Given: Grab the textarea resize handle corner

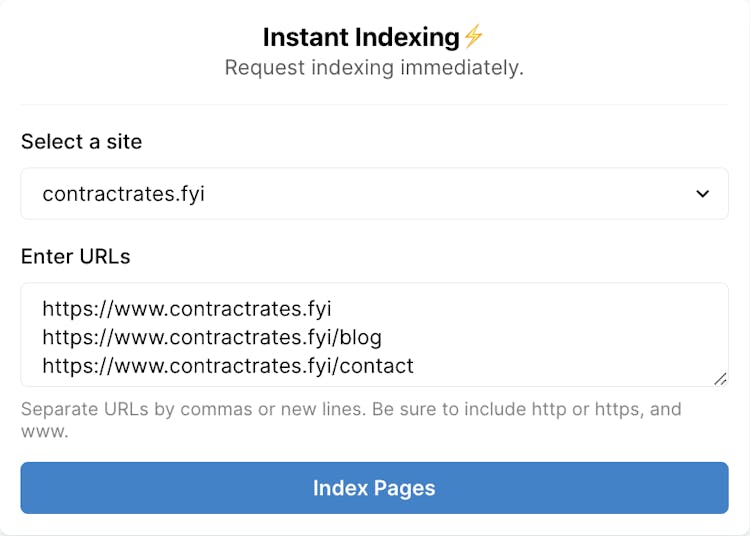Looking at the screenshot, I should click(720, 378).
